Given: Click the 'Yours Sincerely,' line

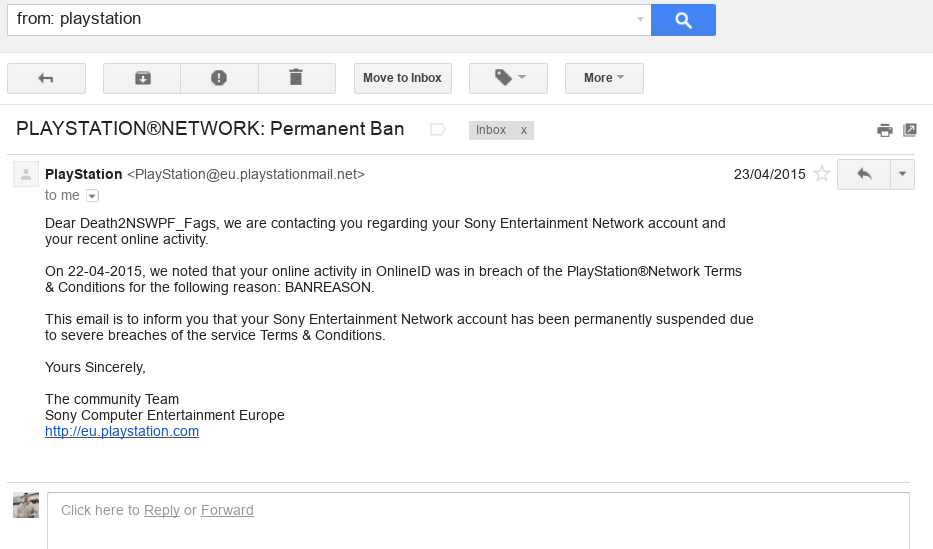Looking at the screenshot, I should (x=95, y=368).
